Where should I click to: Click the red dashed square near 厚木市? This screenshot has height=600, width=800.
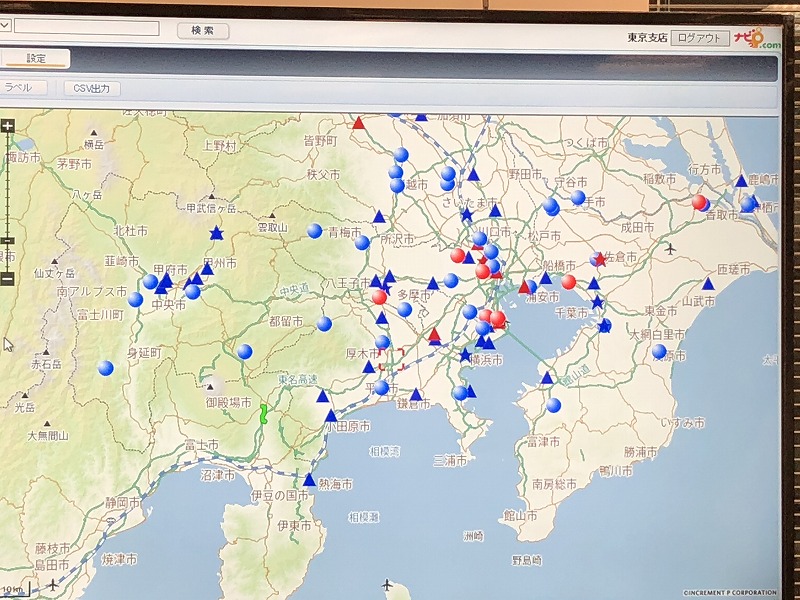391,360
